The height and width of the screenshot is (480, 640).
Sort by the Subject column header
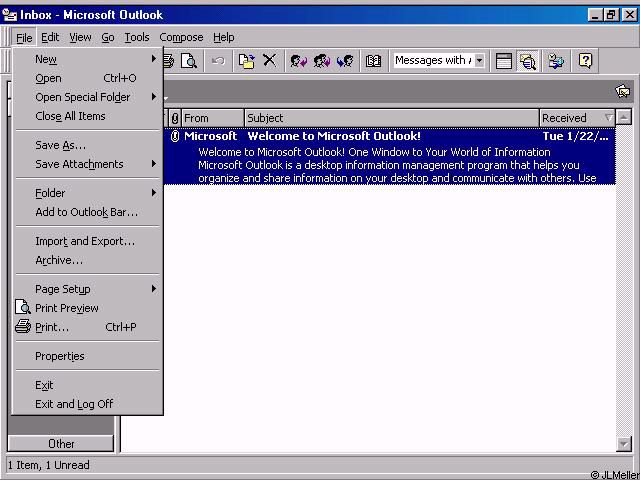[391, 118]
